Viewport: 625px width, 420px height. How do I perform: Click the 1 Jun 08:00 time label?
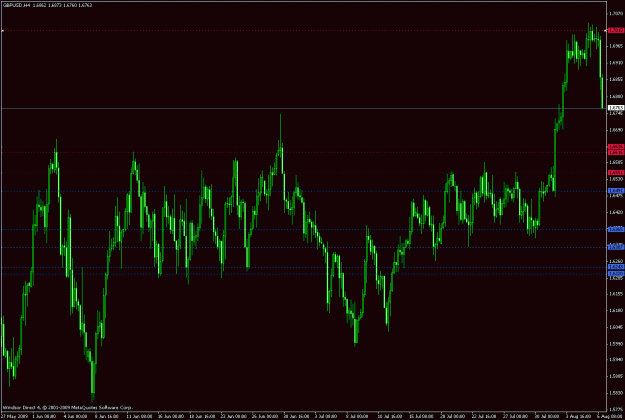(44, 416)
